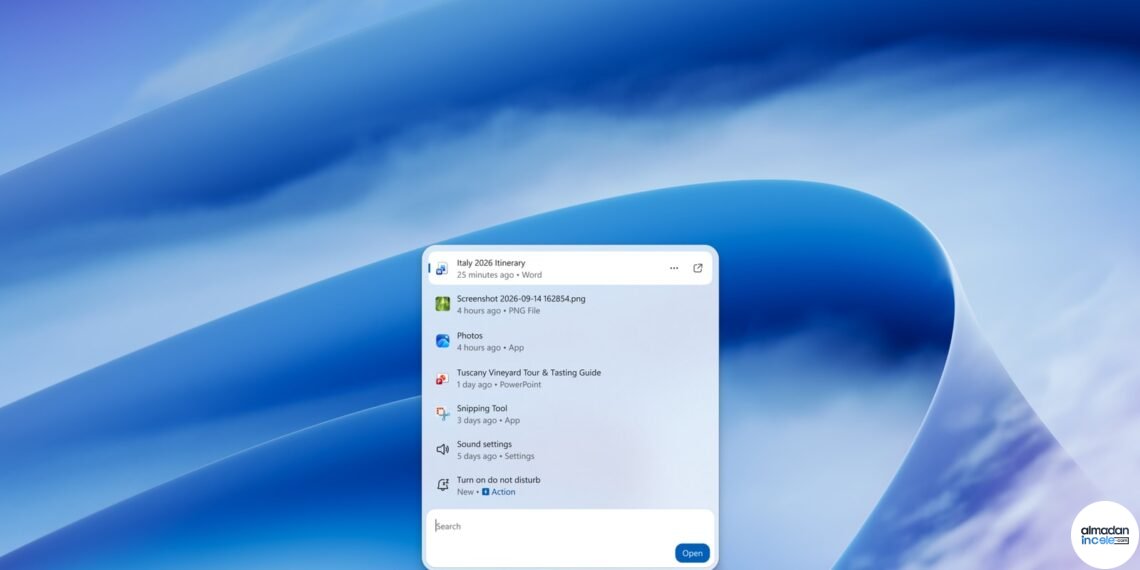Click the '5 days ago • Settings' subtitle
Image resolution: width=1140 pixels, height=570 pixels.
(x=495, y=457)
